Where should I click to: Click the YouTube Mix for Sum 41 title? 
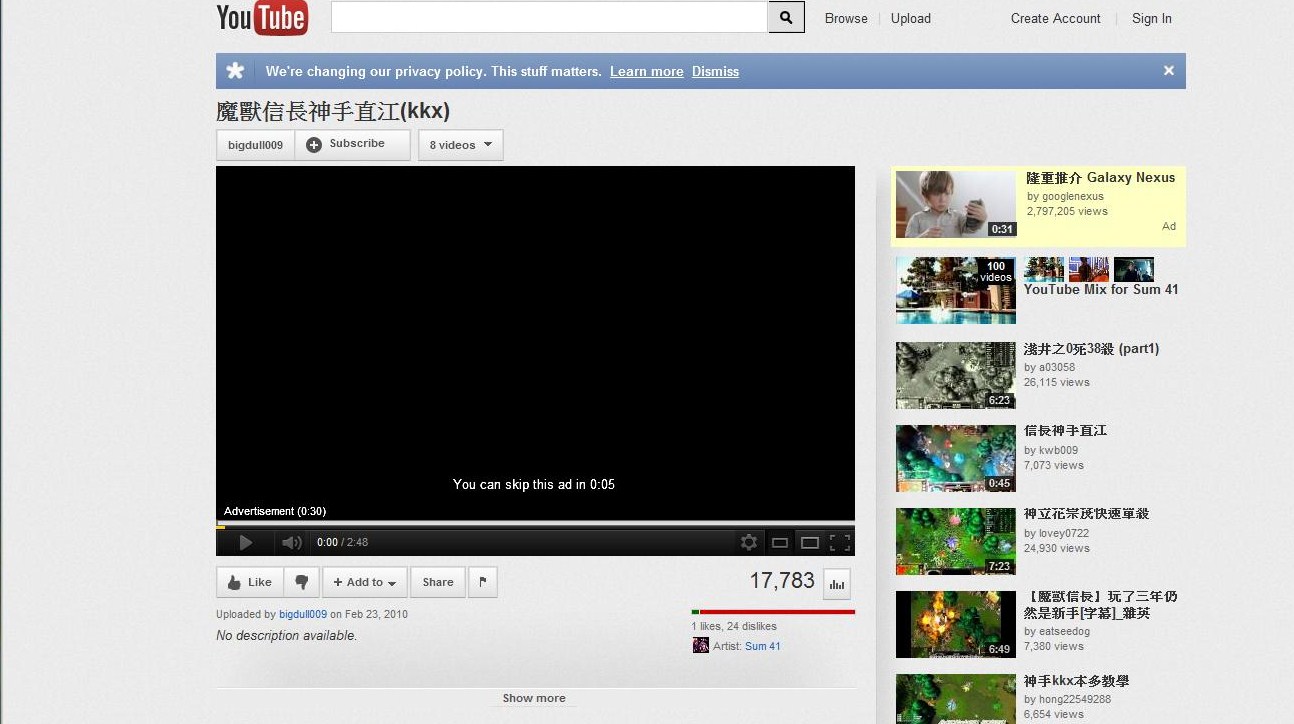point(1101,289)
